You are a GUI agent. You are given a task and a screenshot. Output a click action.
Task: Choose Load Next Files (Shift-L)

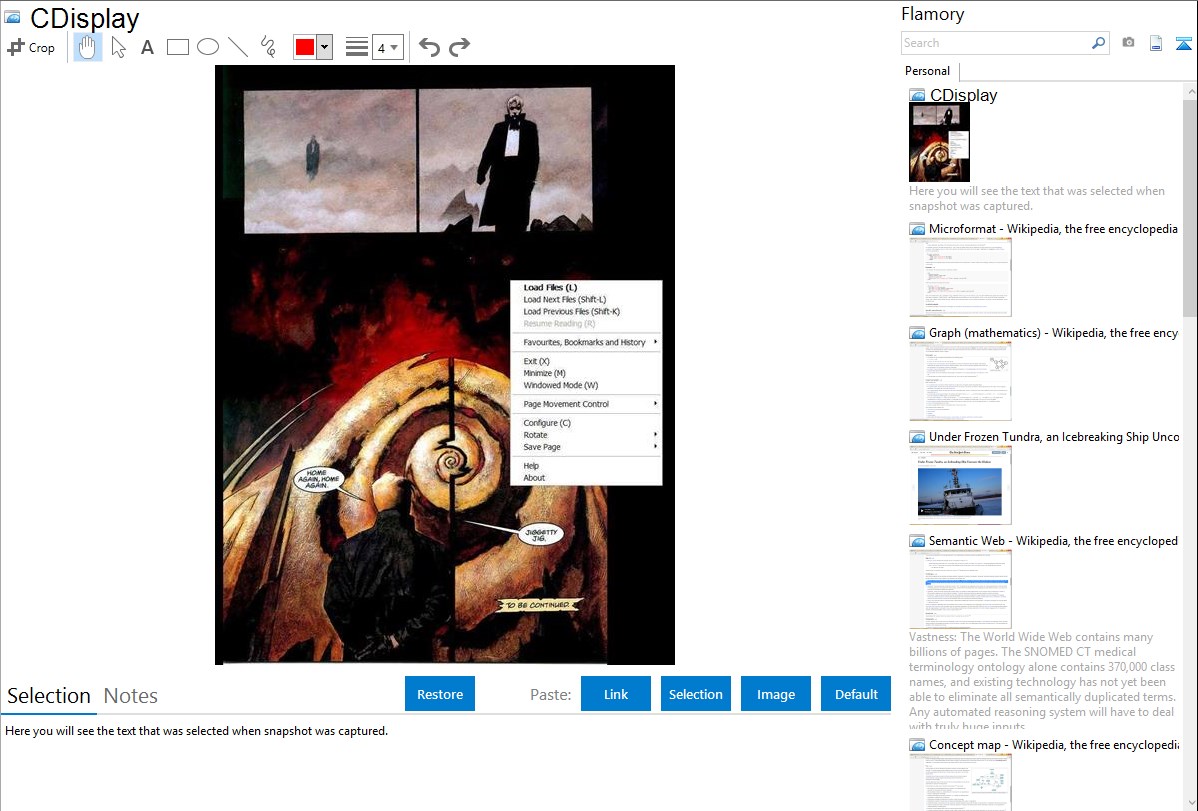click(585, 300)
